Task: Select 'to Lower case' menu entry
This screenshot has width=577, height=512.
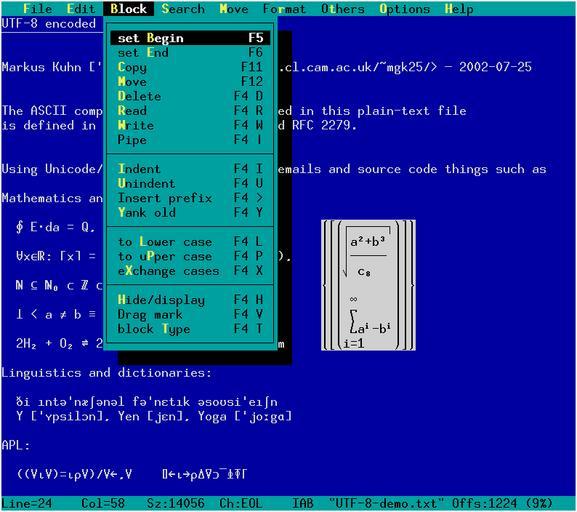Action: 190,242
